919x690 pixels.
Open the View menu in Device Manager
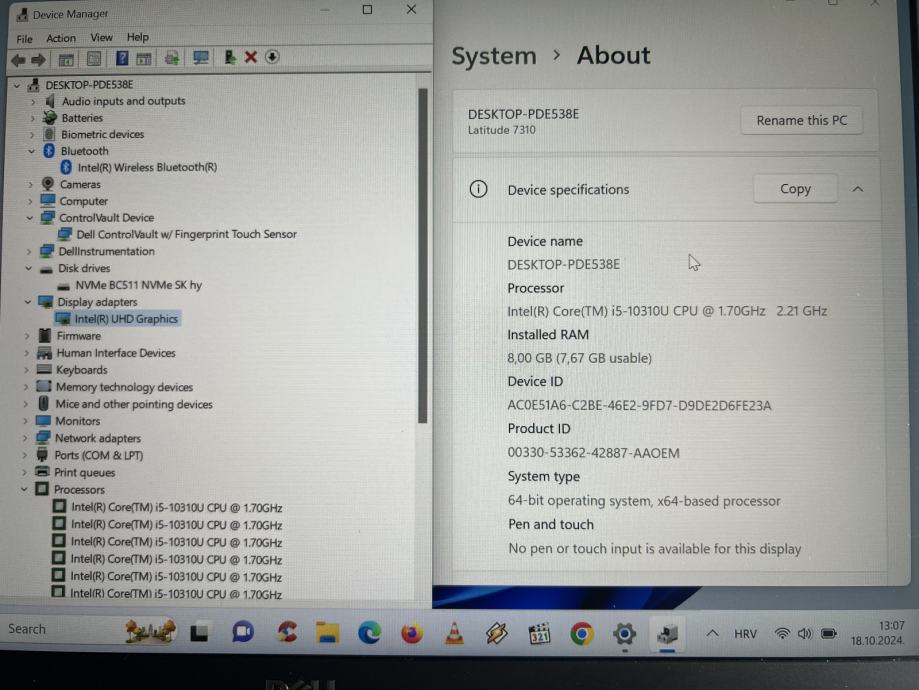(101, 38)
